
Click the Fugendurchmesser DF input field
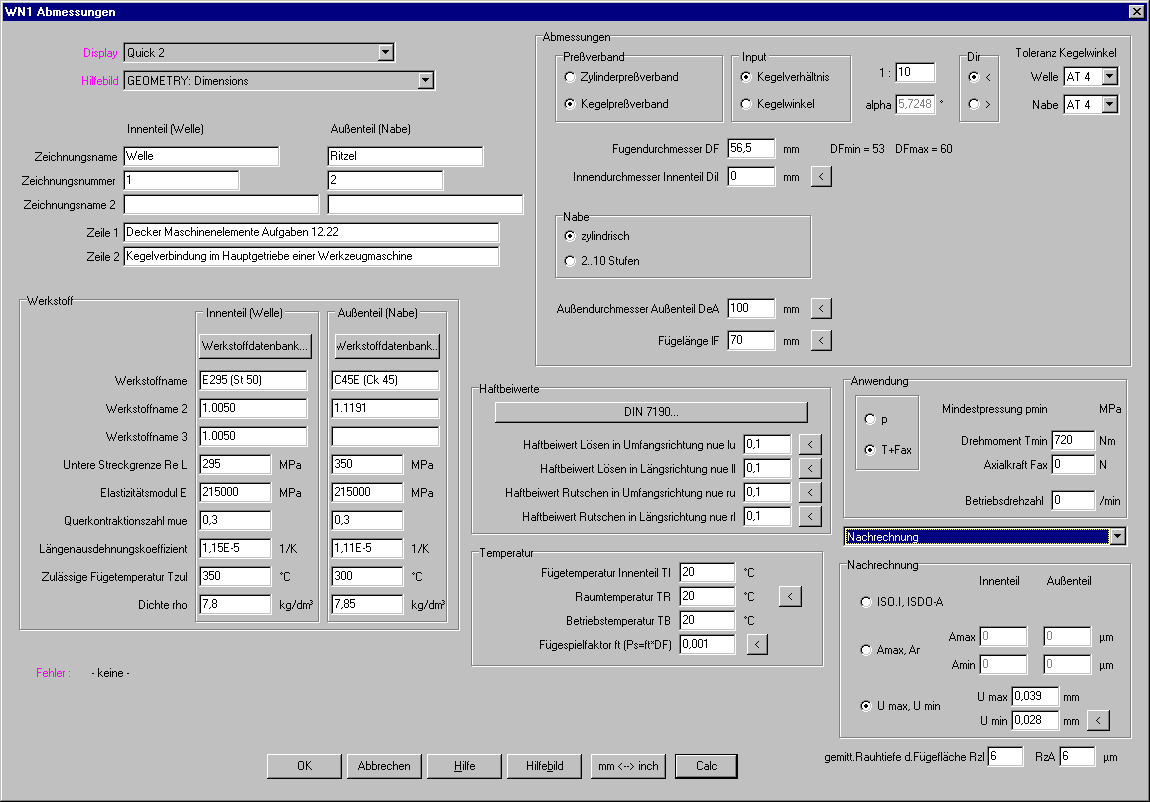750,149
